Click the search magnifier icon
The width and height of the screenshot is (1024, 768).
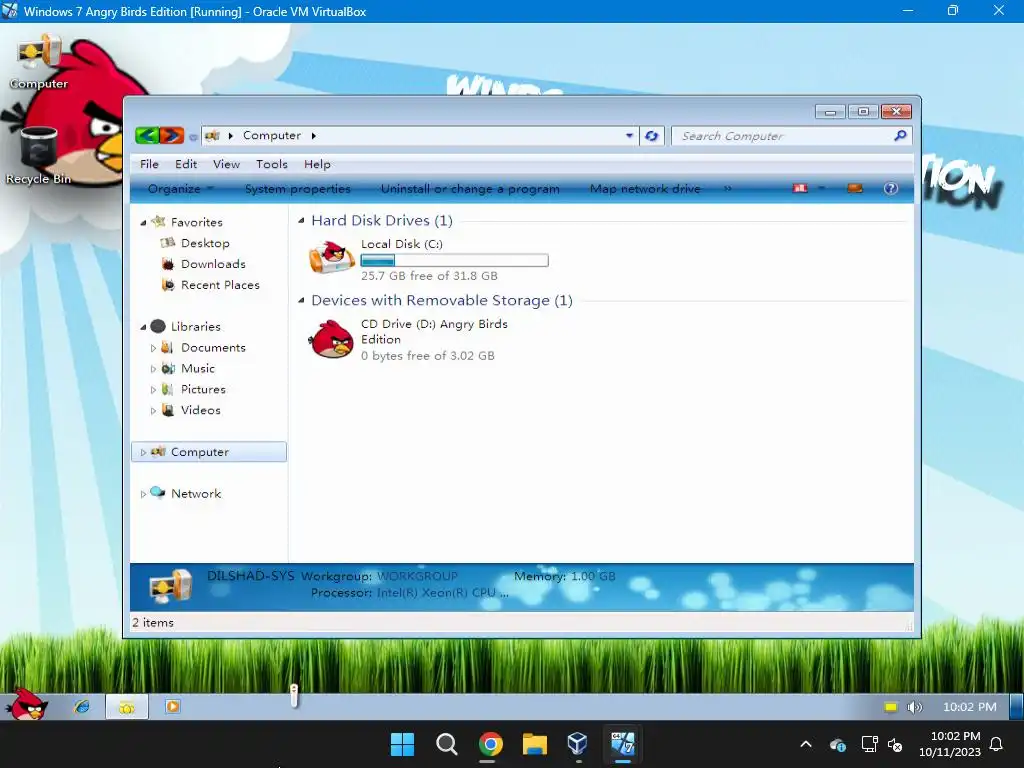900,136
